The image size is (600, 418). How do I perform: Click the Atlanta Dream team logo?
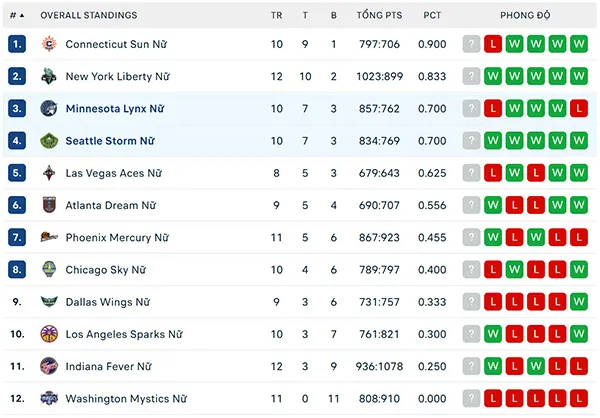49,205
